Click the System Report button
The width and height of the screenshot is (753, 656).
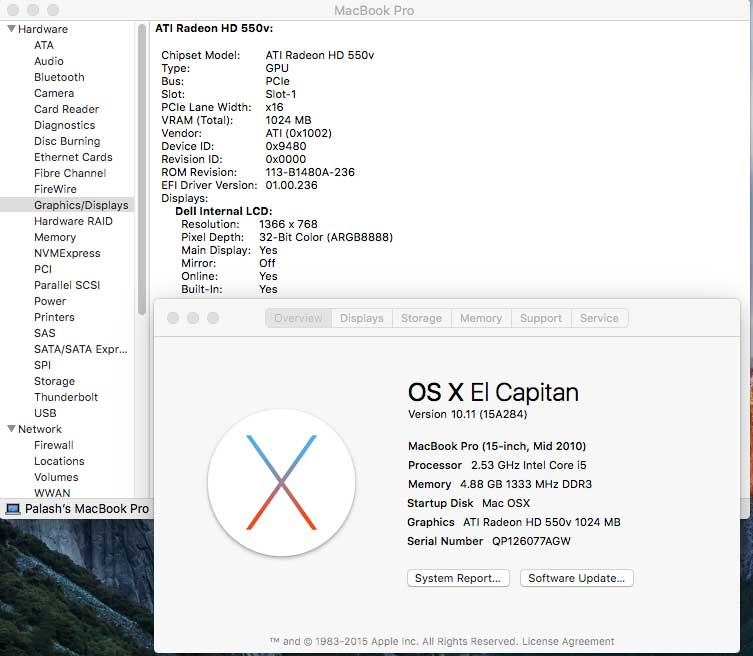(x=458, y=578)
